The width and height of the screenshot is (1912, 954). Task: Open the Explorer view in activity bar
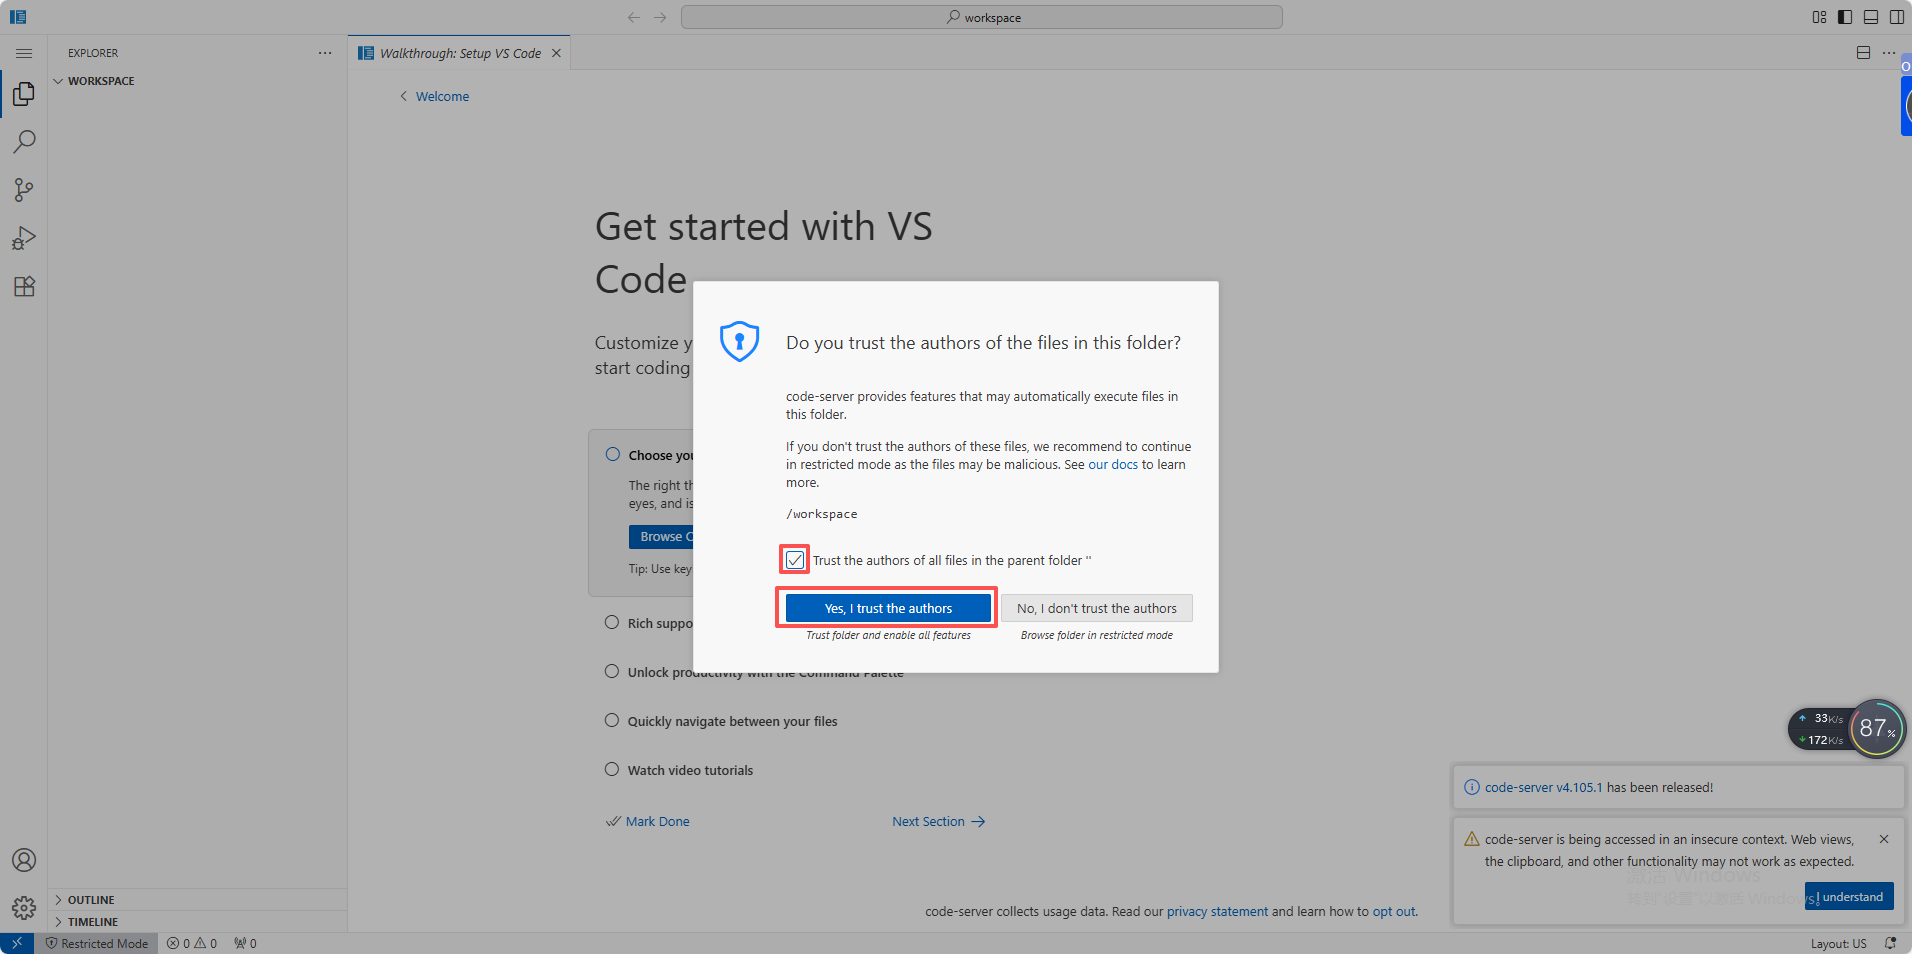tap(24, 94)
